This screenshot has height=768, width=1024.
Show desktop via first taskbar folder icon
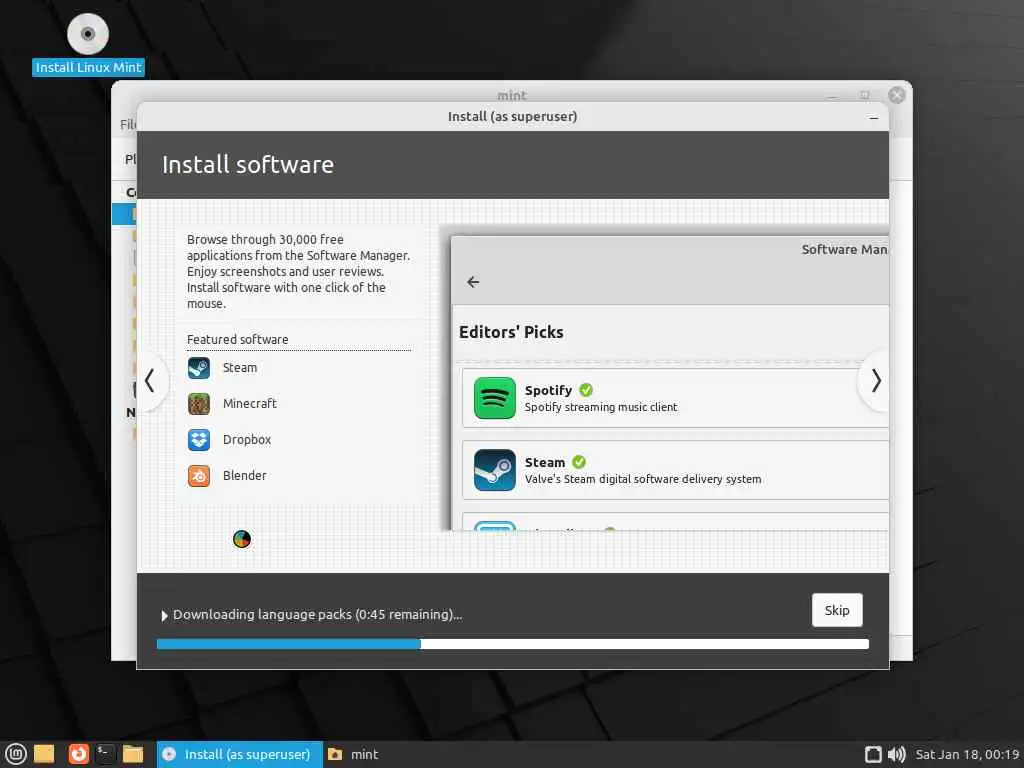pyautogui.click(x=44, y=754)
